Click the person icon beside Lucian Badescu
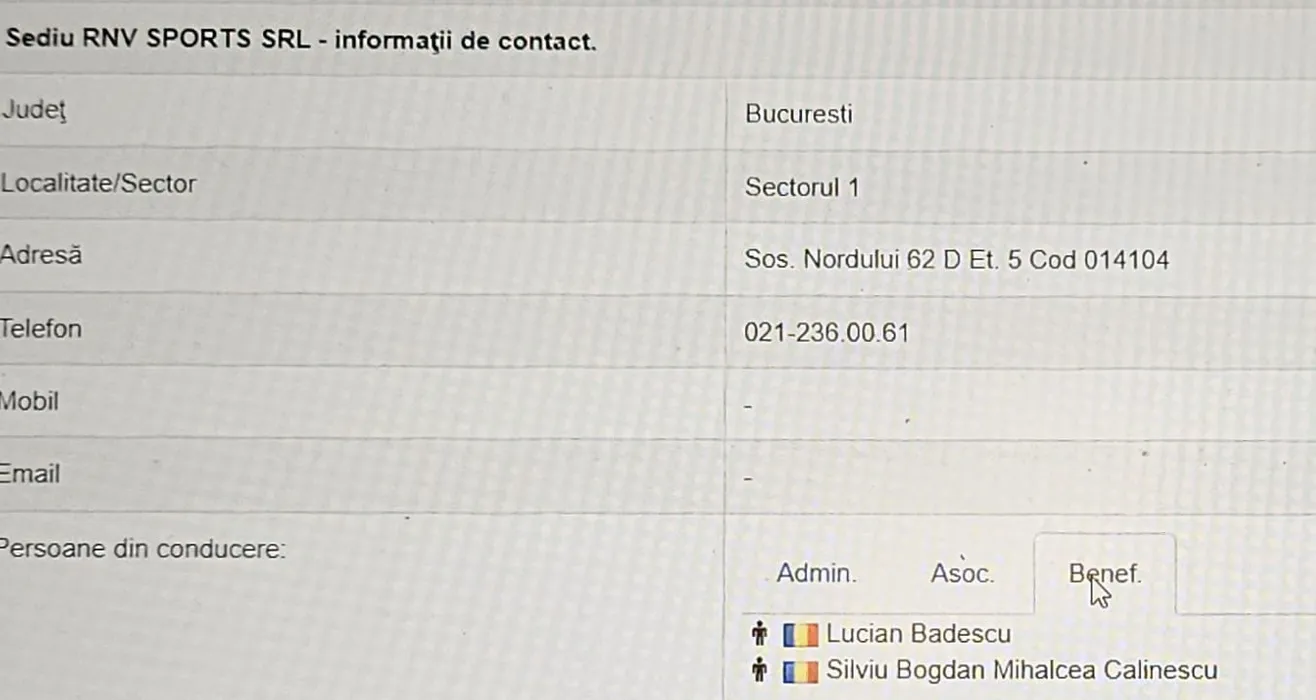The image size is (1316, 700). point(760,634)
